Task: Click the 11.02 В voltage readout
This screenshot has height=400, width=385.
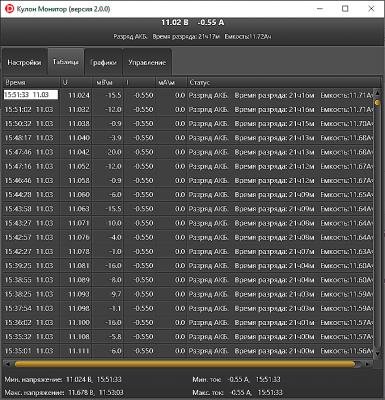Action: pyautogui.click(x=175, y=23)
